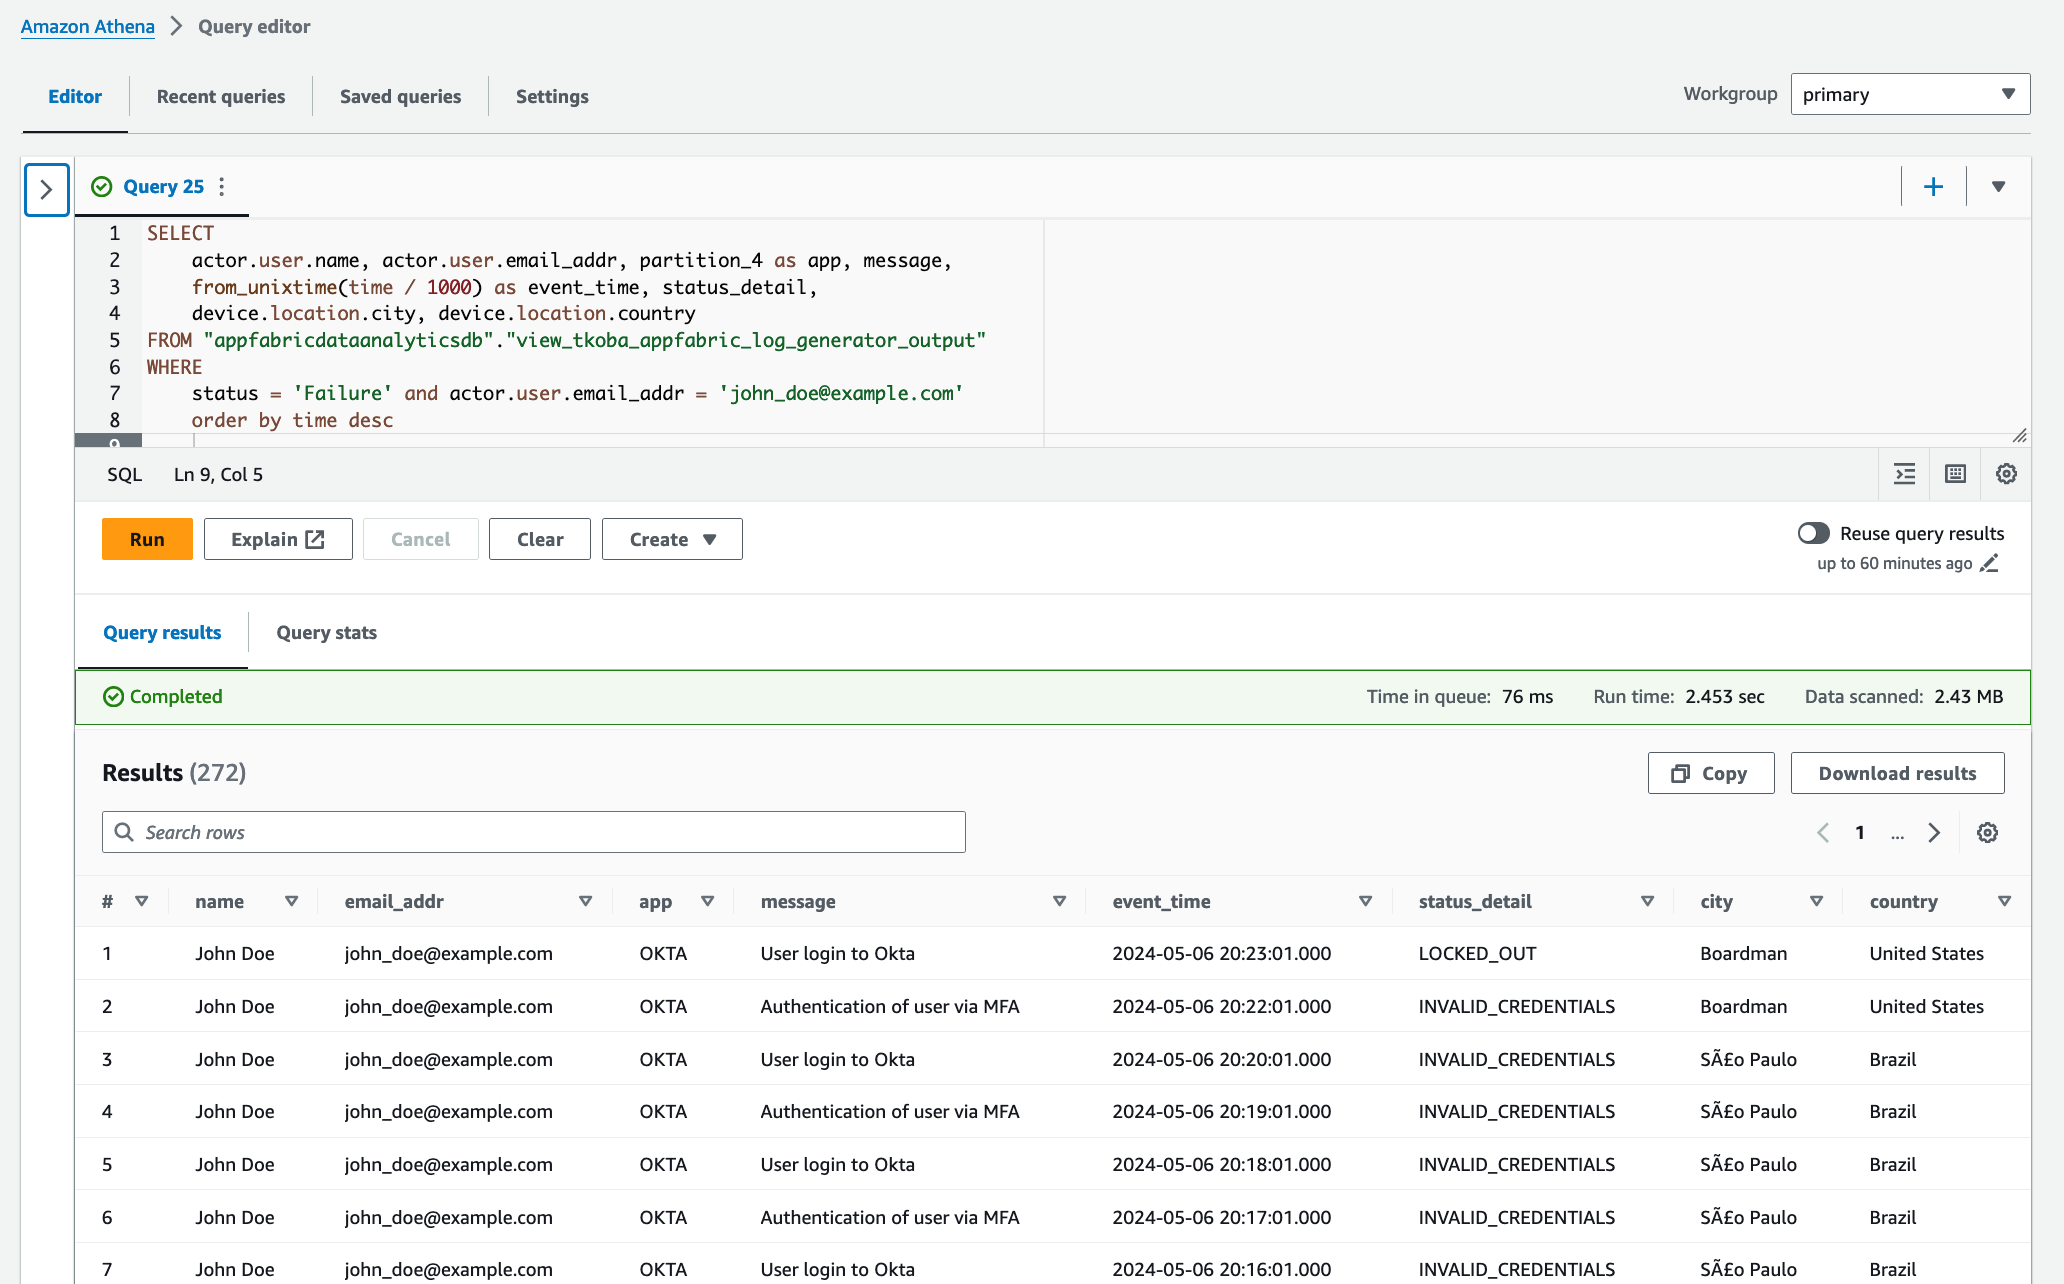Open the Recent queries tab

coord(220,97)
